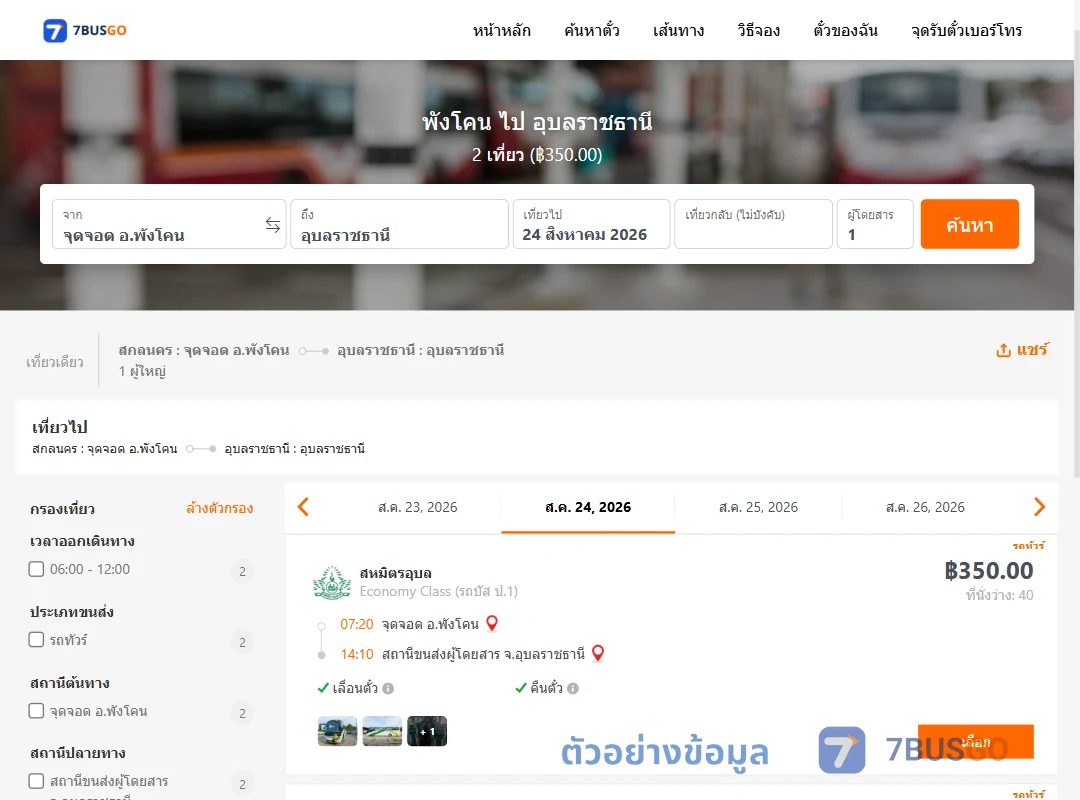Select date tab ส.ค. 23, 2026
Image resolution: width=1080 pixels, height=800 pixels.
click(417, 508)
